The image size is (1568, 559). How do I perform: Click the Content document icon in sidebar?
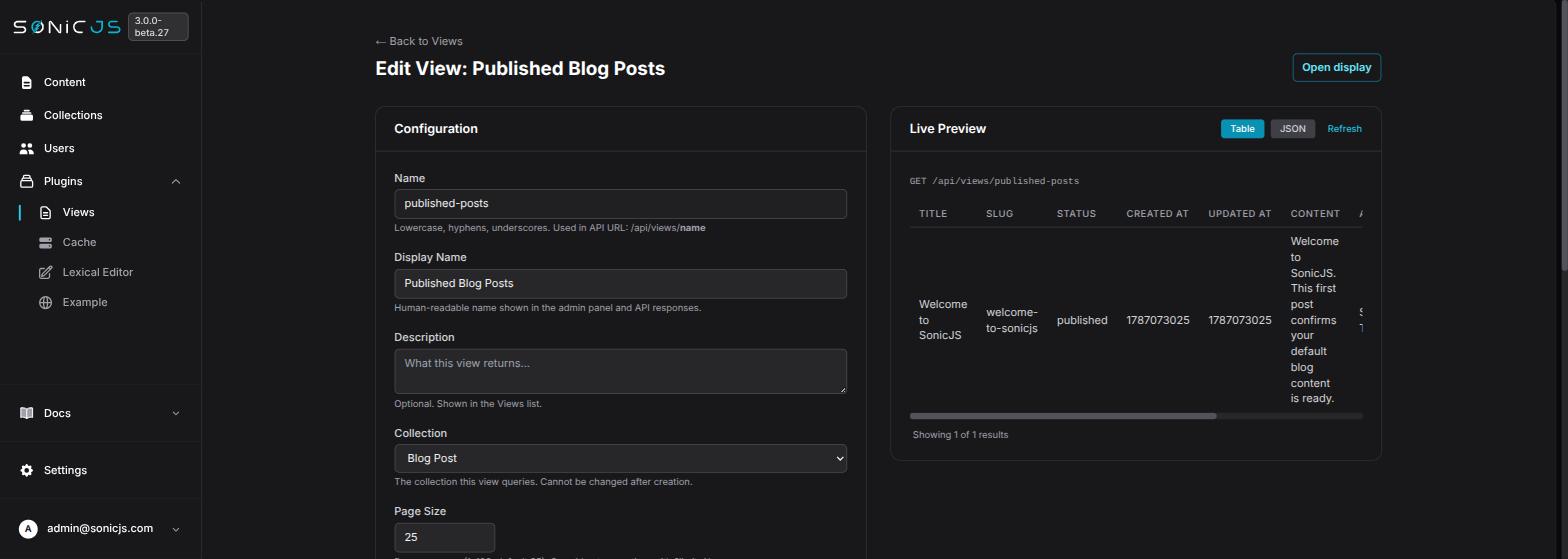(x=27, y=82)
